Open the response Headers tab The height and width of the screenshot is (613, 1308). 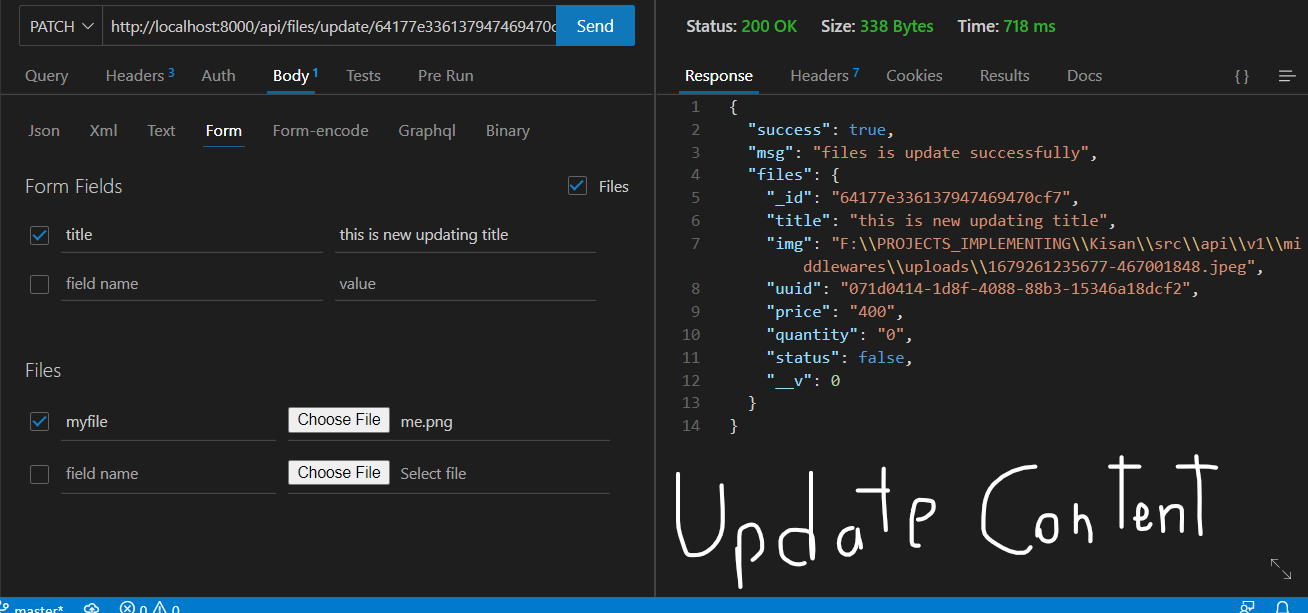tap(825, 75)
